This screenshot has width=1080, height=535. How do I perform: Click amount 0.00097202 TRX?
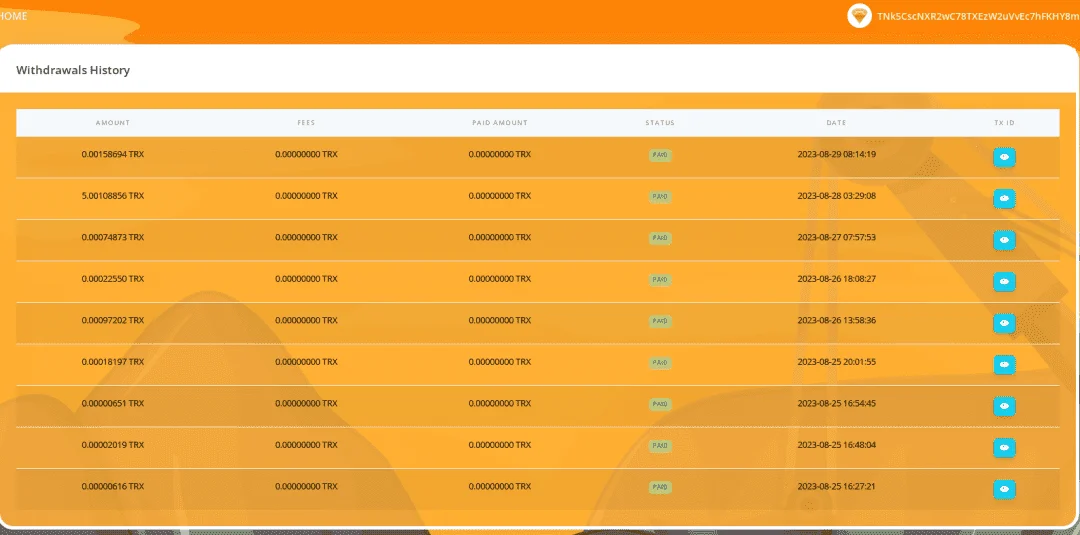click(113, 320)
